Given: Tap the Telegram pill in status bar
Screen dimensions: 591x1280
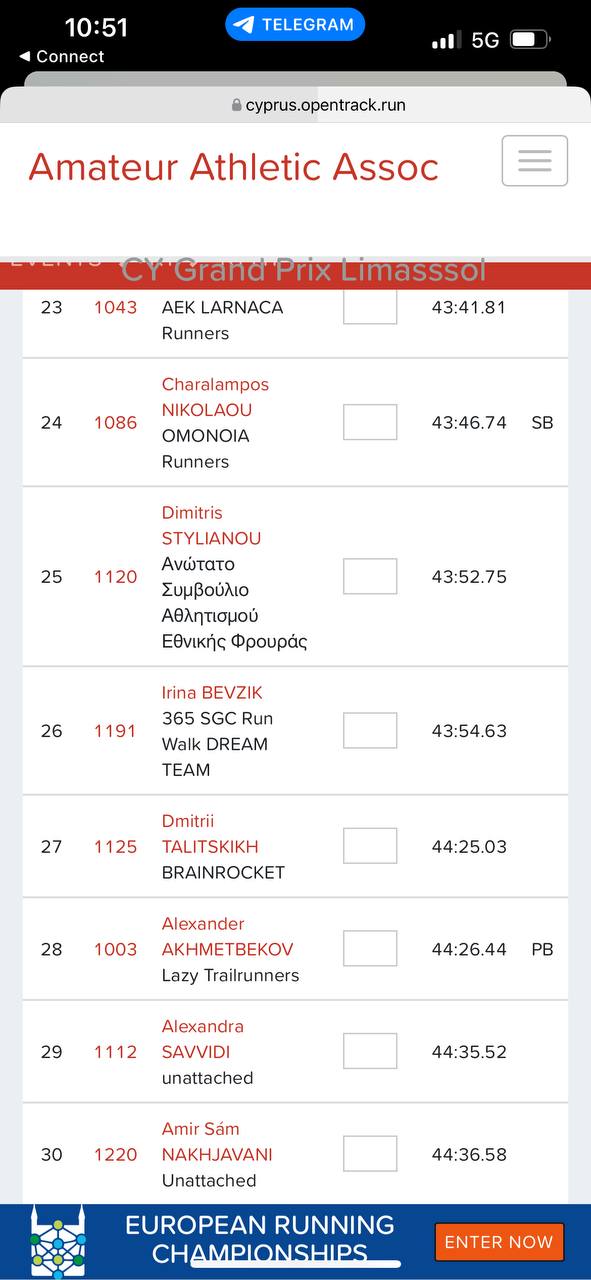Looking at the screenshot, I should tap(295, 25).
